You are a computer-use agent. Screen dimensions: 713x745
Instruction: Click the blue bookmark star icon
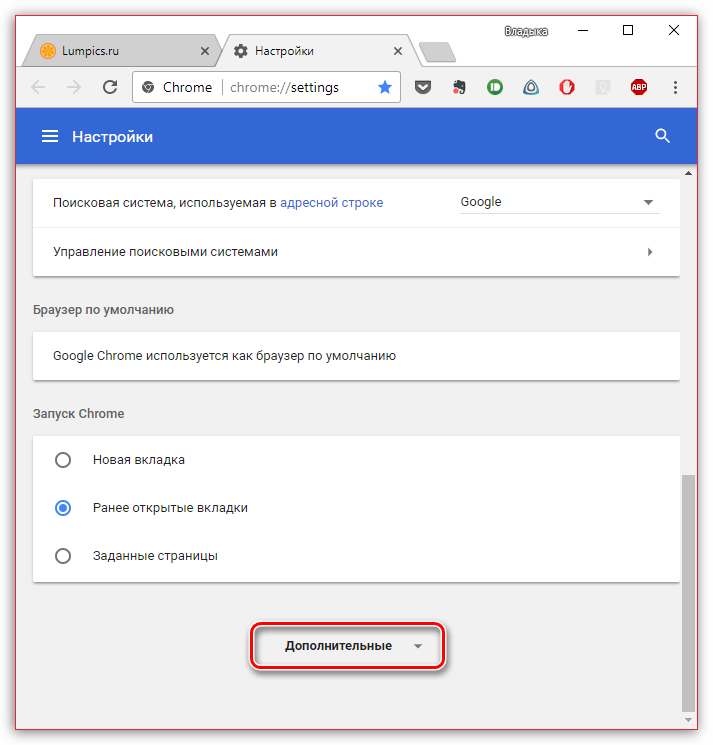pyautogui.click(x=385, y=87)
